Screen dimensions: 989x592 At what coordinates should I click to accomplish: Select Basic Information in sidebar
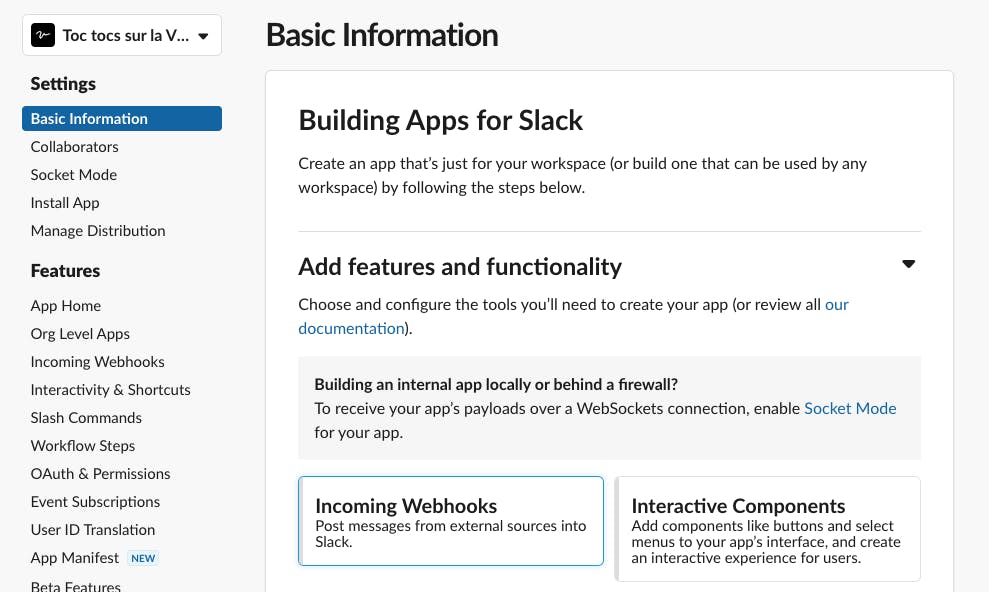click(122, 119)
